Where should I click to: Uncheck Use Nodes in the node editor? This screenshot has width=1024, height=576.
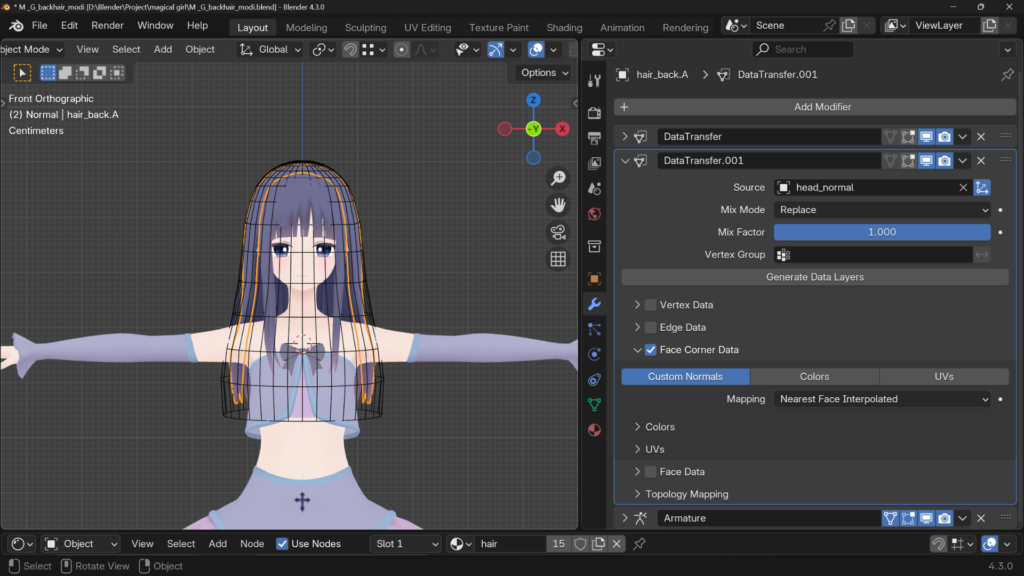[282, 544]
